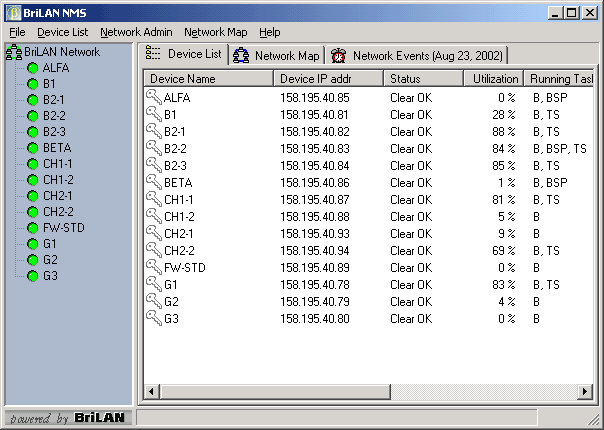Sort by Device IP addr column header
The width and height of the screenshot is (604, 430).
pos(329,79)
